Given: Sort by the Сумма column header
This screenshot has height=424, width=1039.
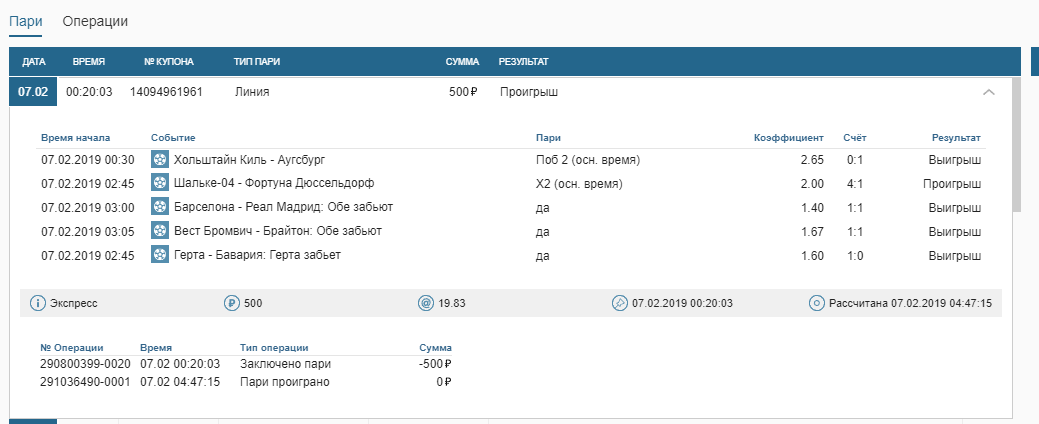Looking at the screenshot, I should click(x=463, y=62).
